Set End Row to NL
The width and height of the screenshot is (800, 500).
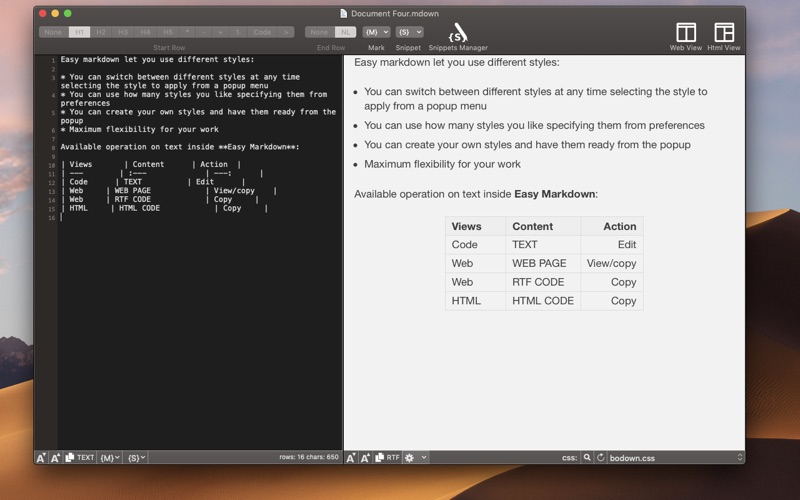[x=345, y=32]
